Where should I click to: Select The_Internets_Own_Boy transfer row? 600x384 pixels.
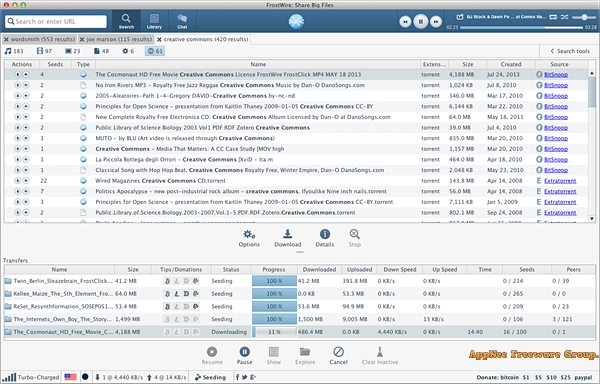coord(300,319)
